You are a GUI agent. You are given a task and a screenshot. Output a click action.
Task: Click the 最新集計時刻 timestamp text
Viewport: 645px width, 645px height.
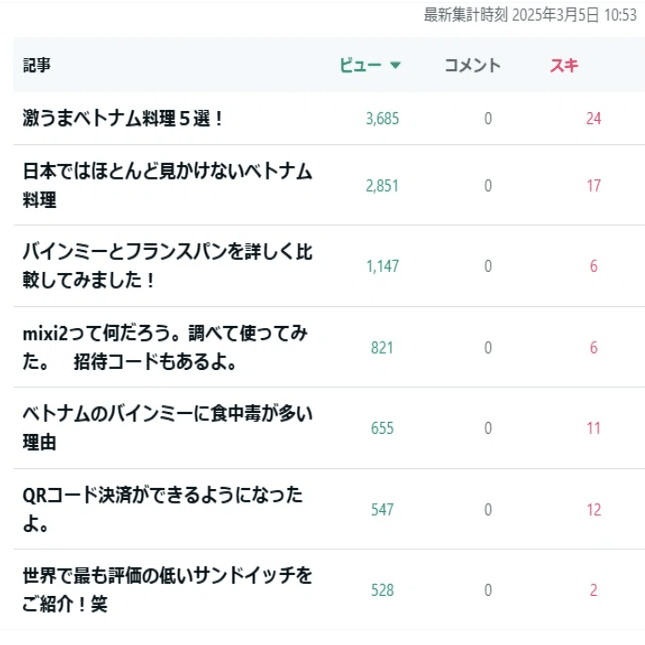pyautogui.click(x=530, y=15)
